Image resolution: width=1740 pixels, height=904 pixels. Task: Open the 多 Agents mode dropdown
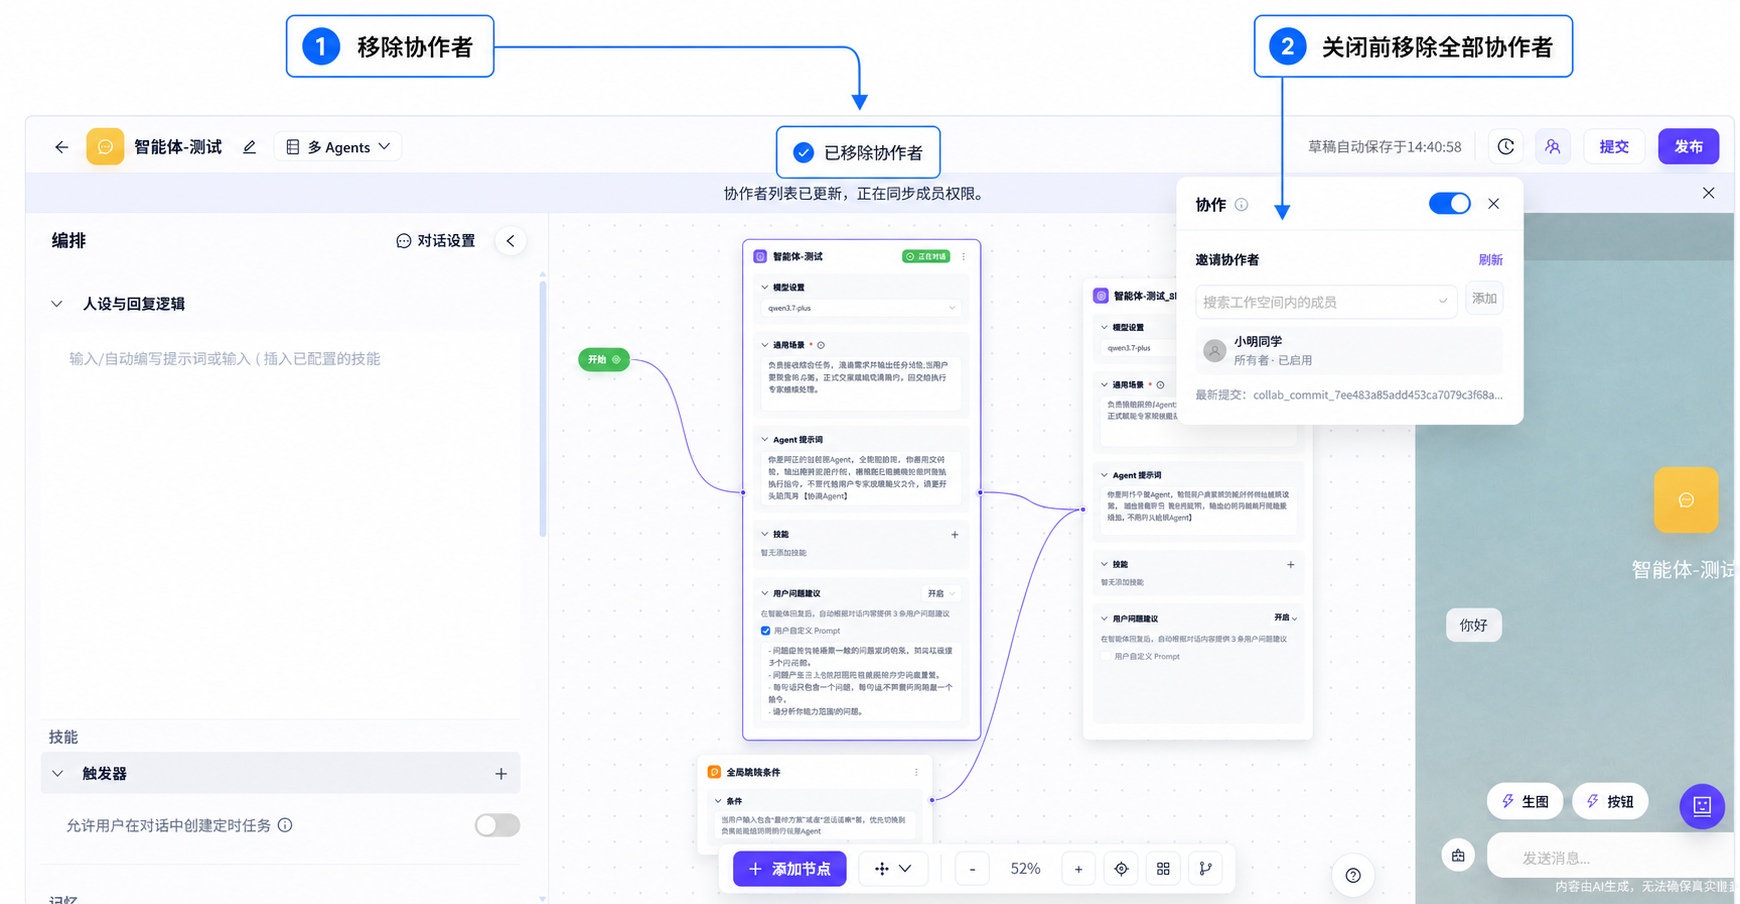coord(338,147)
